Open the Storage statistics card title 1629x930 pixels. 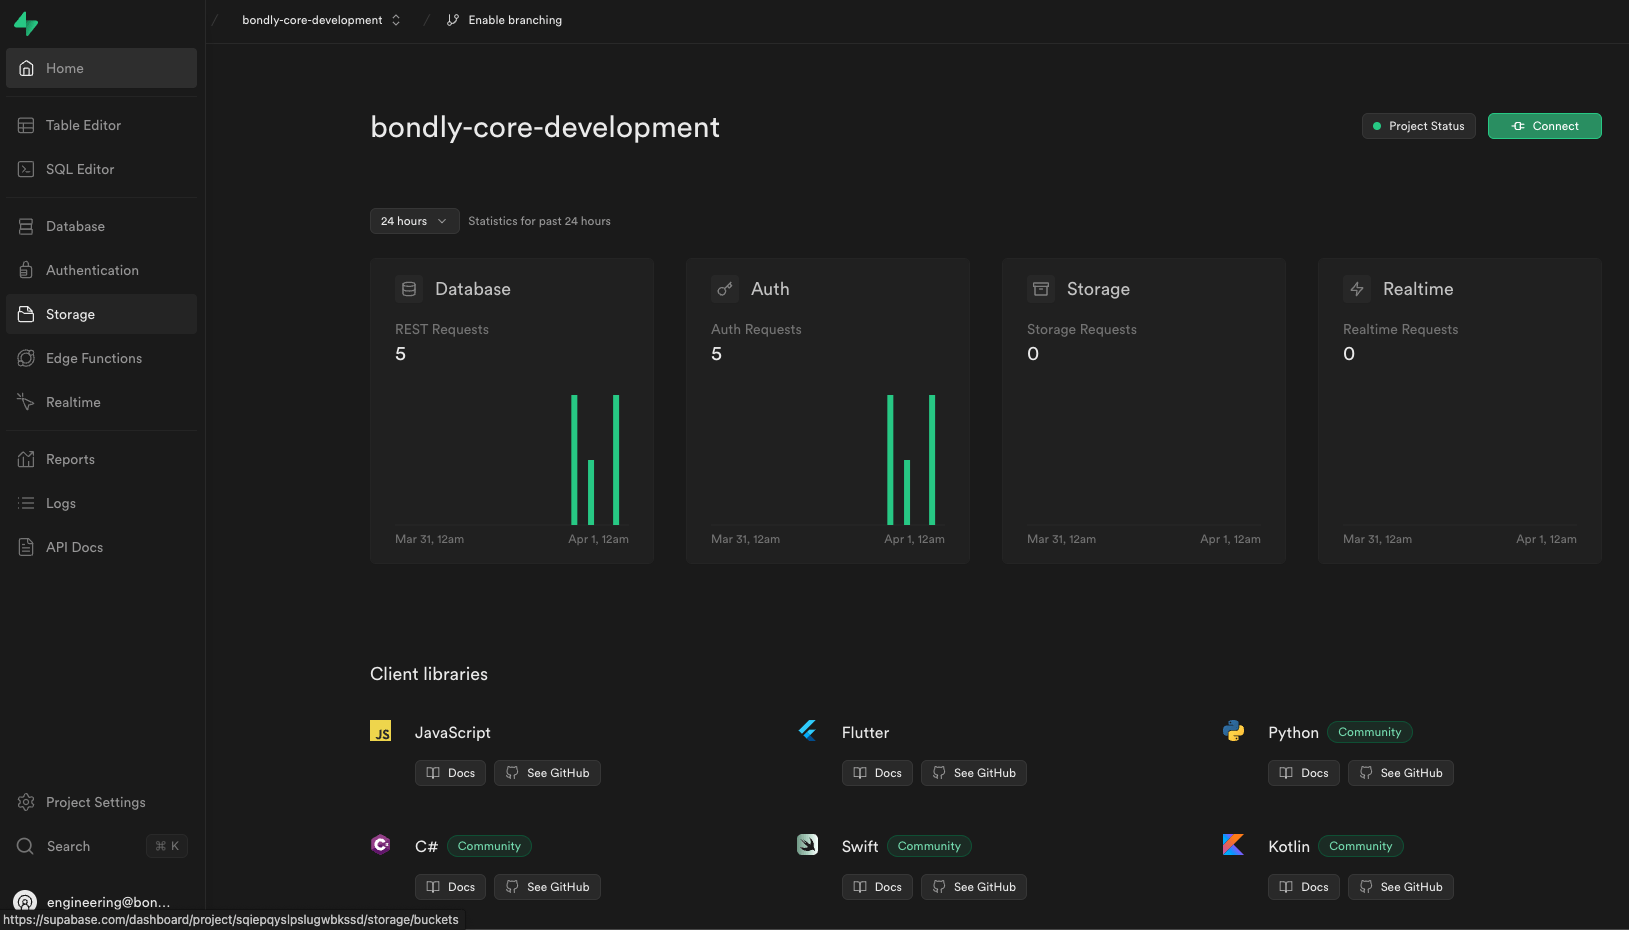coord(1098,289)
